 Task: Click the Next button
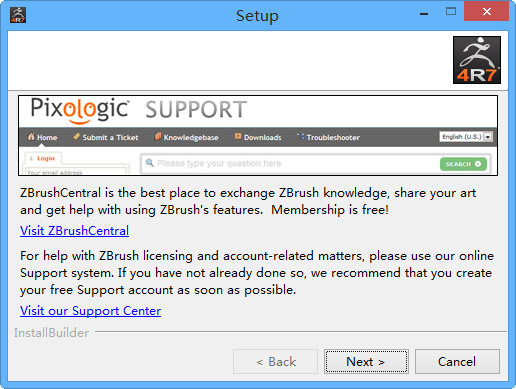pos(366,361)
